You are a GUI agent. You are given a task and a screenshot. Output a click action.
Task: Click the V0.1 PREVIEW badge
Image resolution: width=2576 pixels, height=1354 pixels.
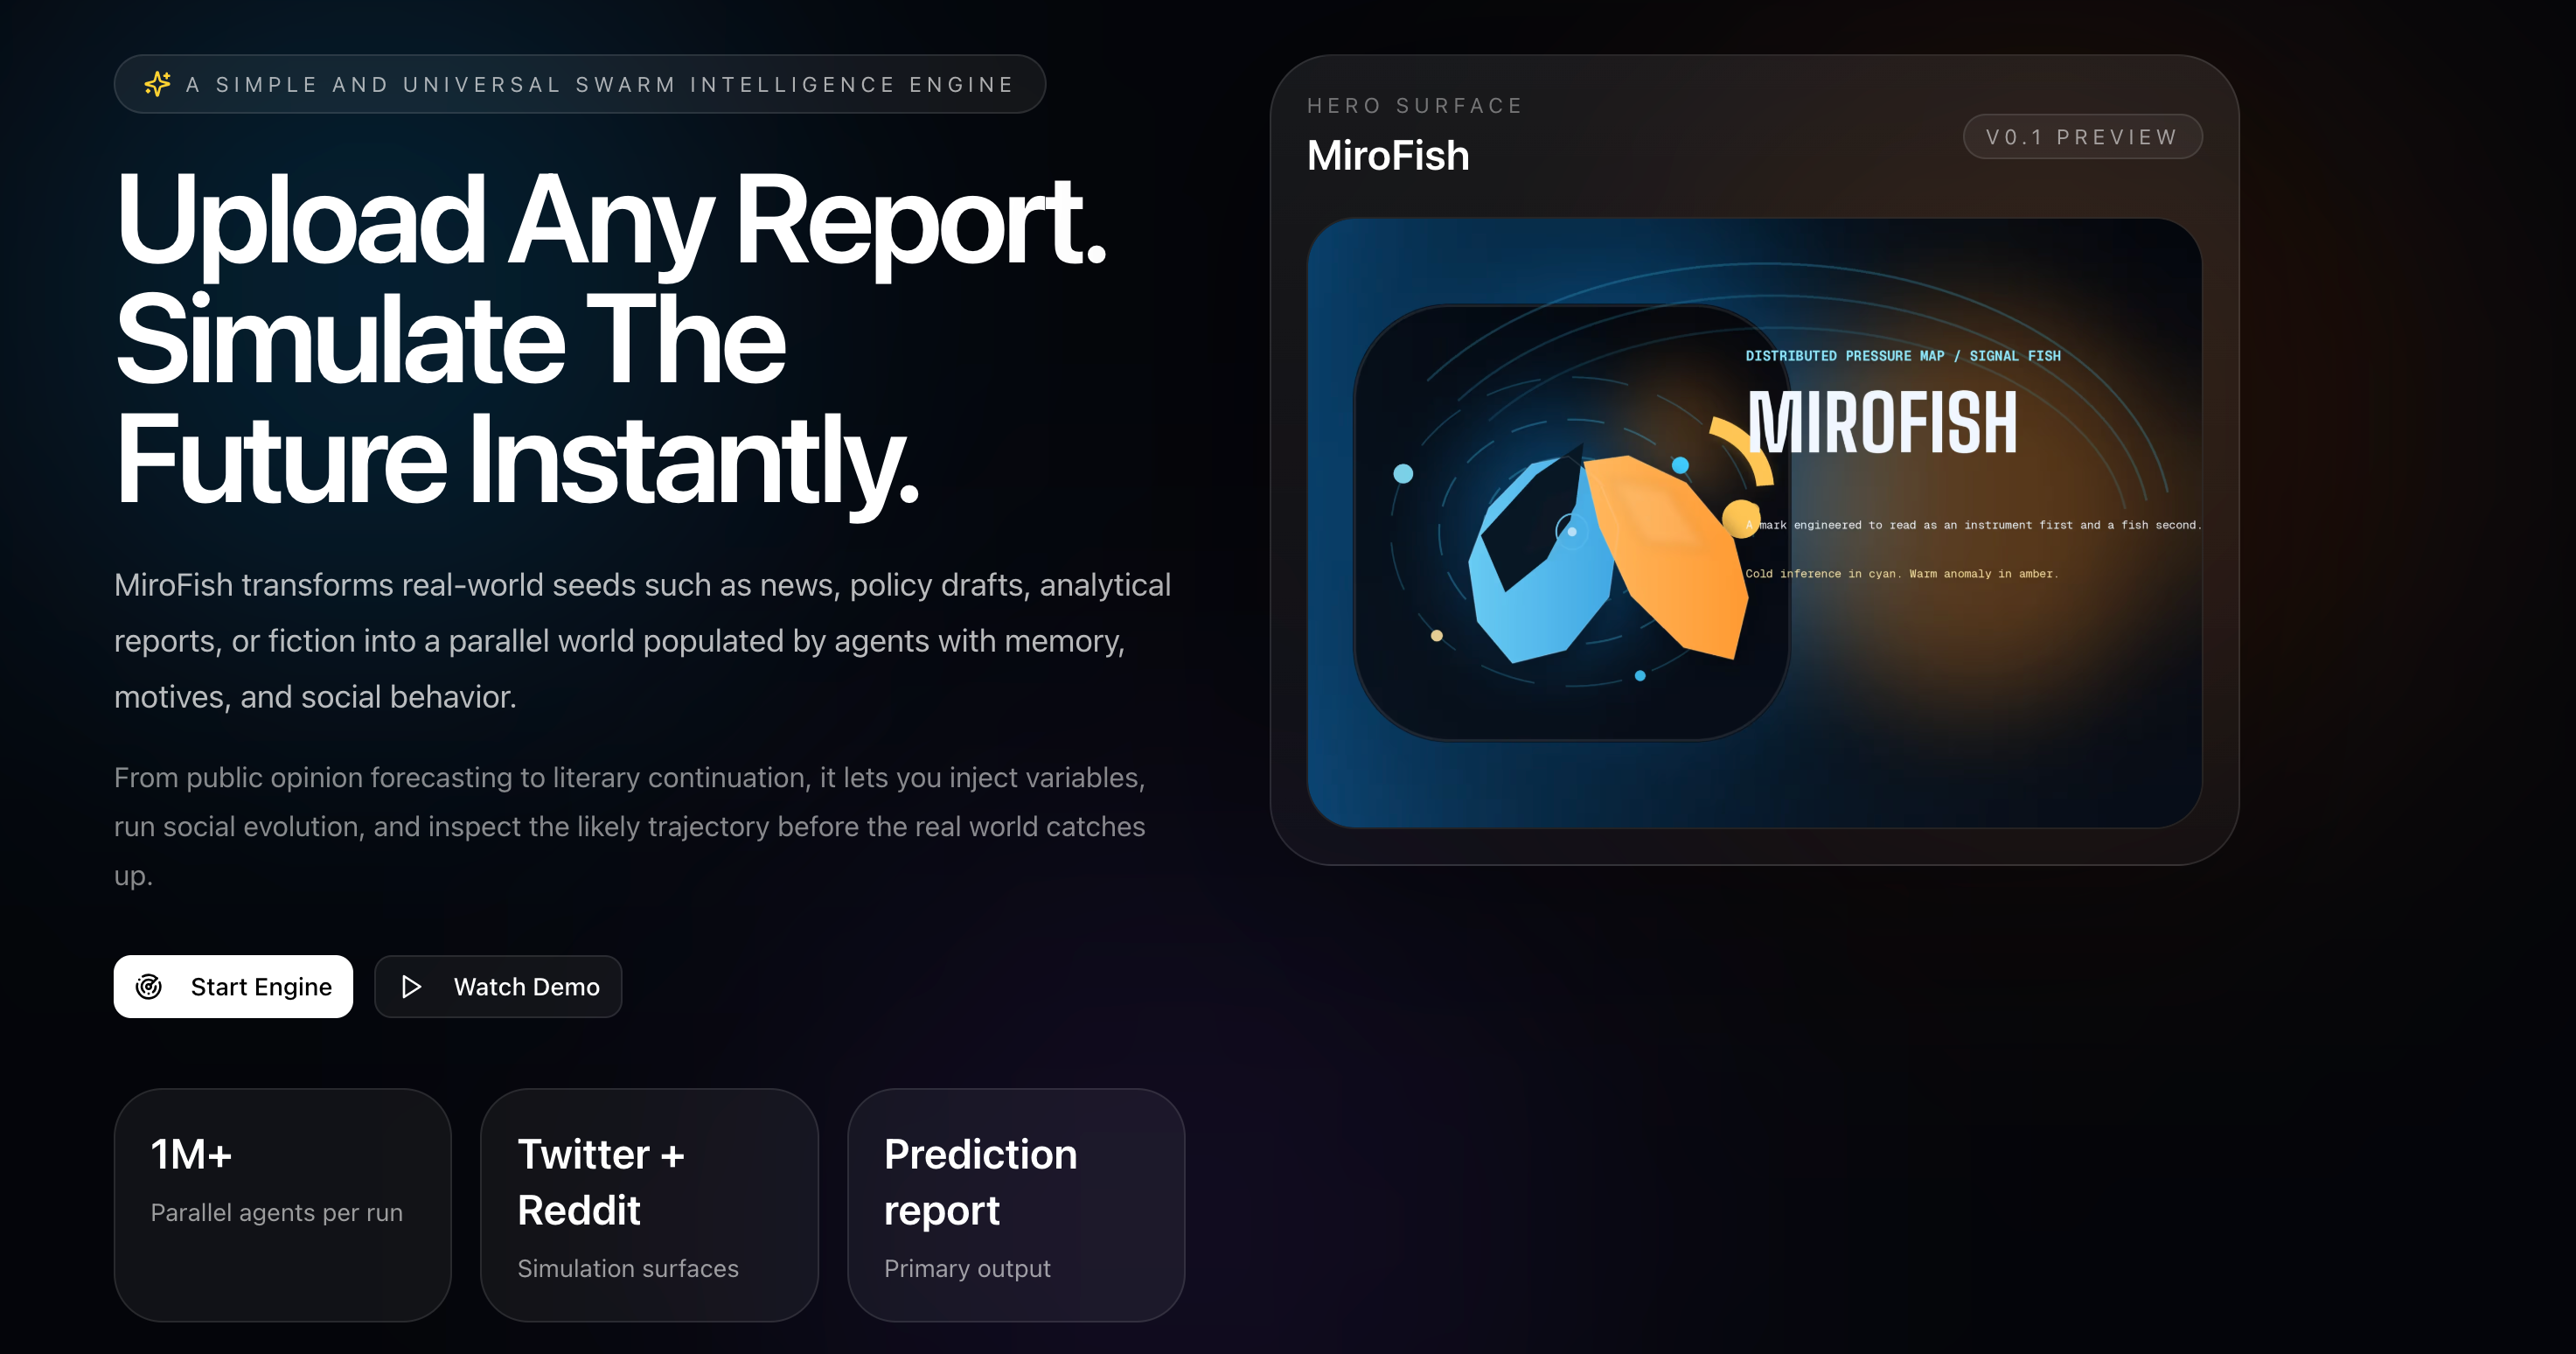2082,137
